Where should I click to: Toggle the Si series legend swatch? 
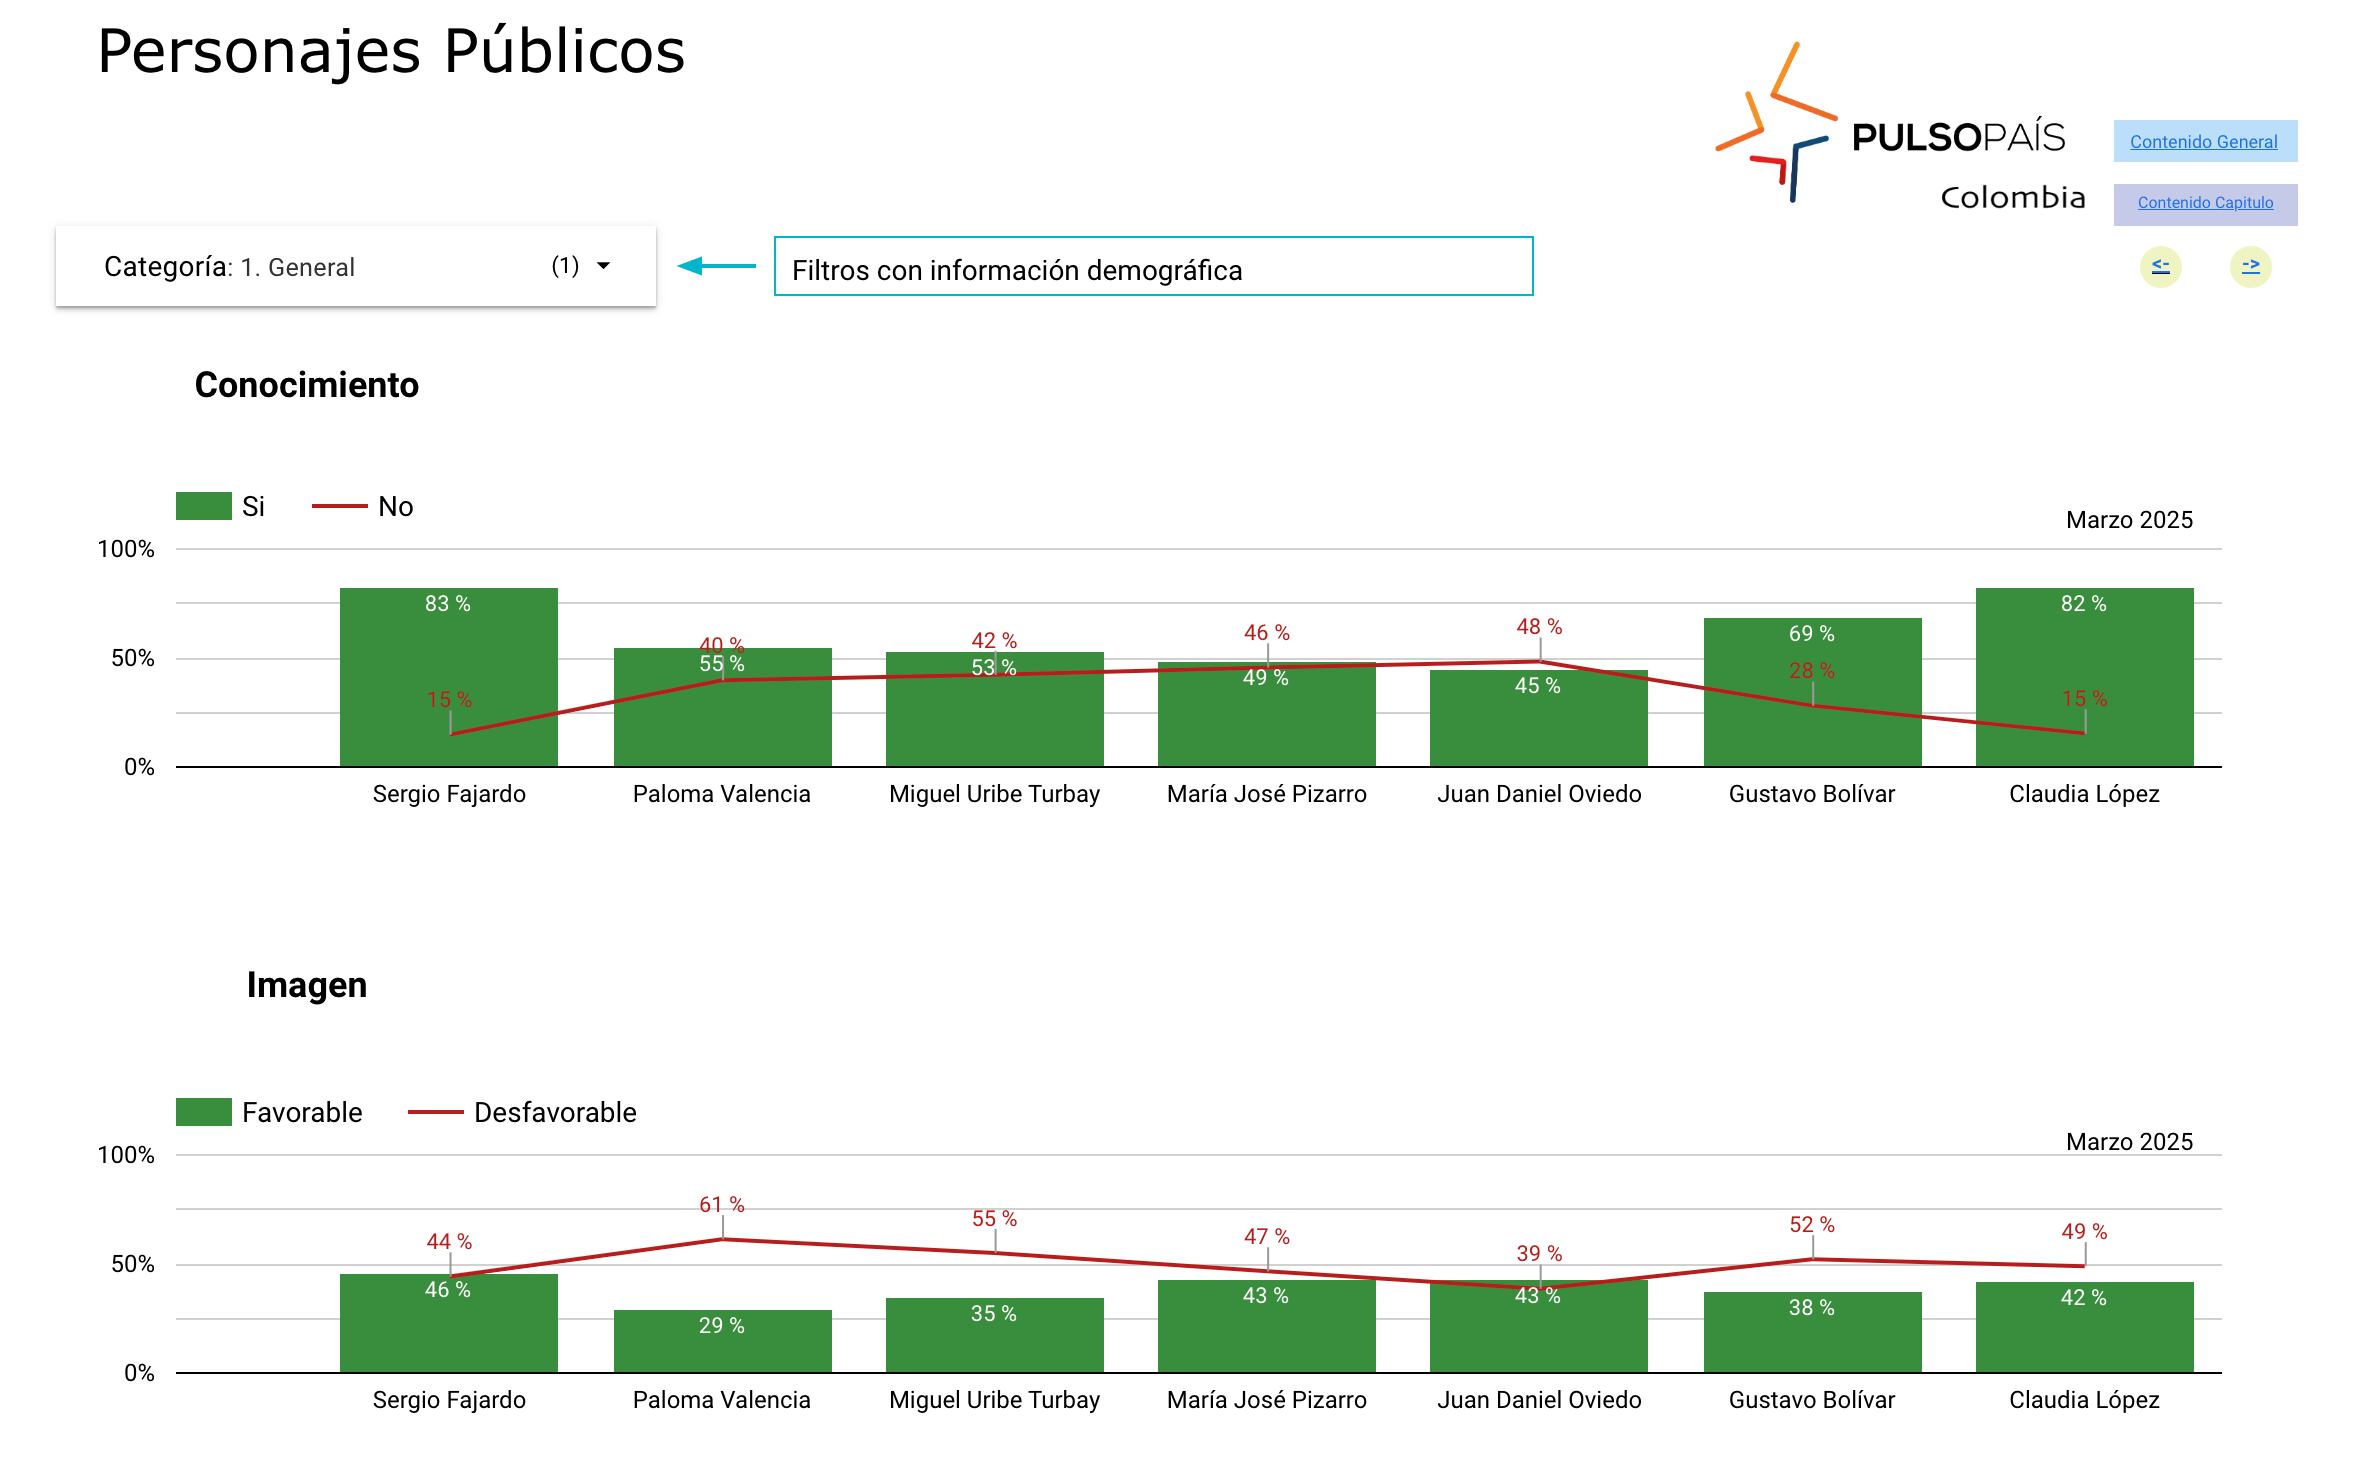coord(204,506)
